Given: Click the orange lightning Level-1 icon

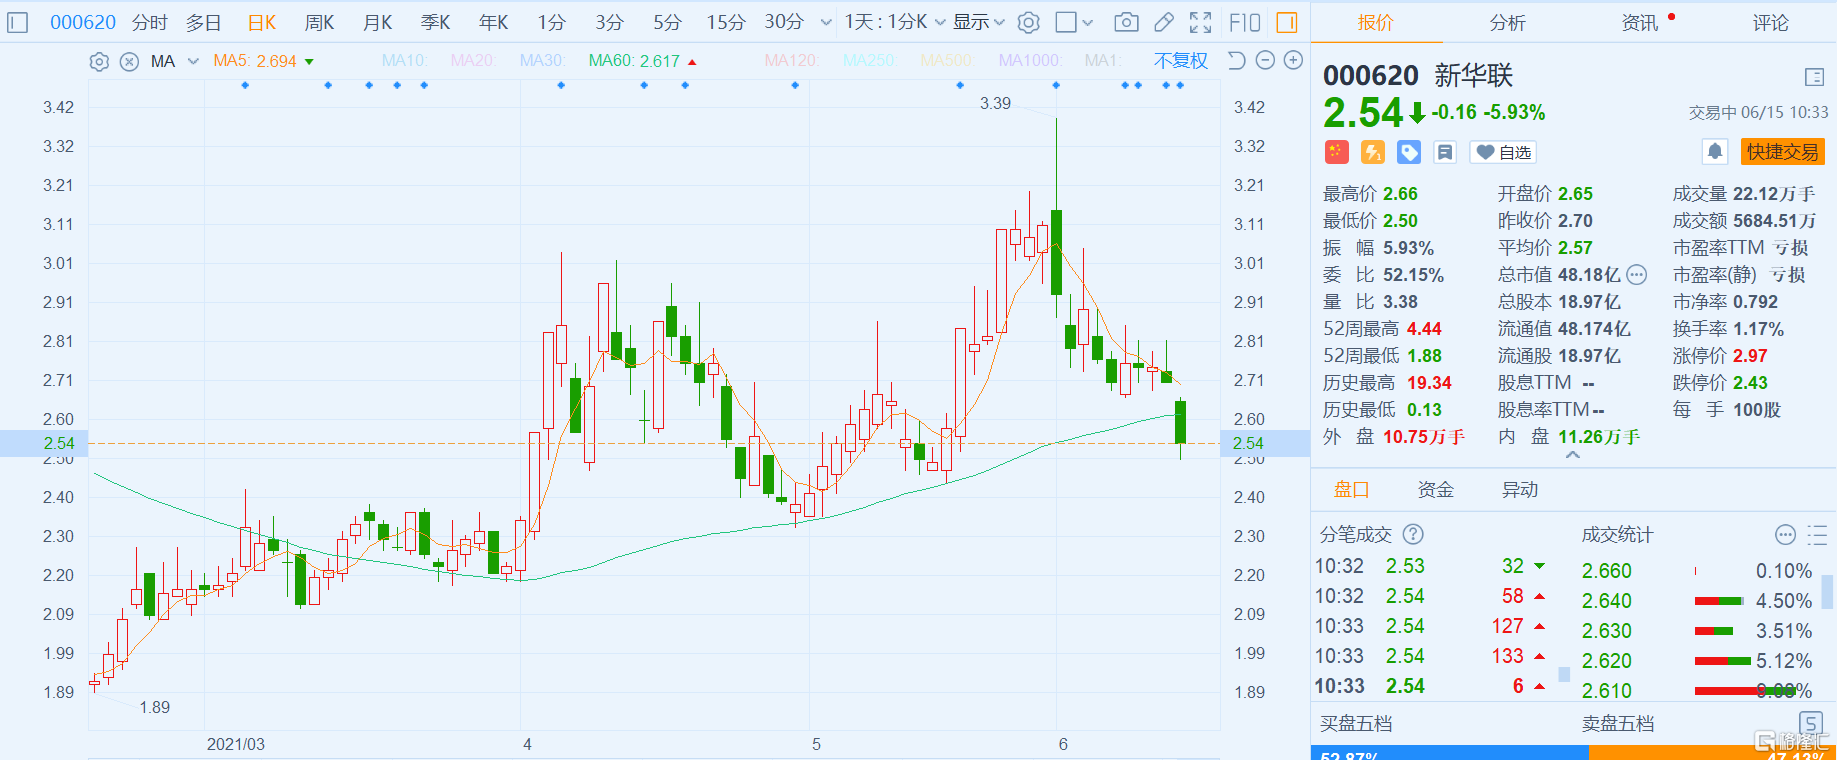Looking at the screenshot, I should pyautogui.click(x=1373, y=152).
